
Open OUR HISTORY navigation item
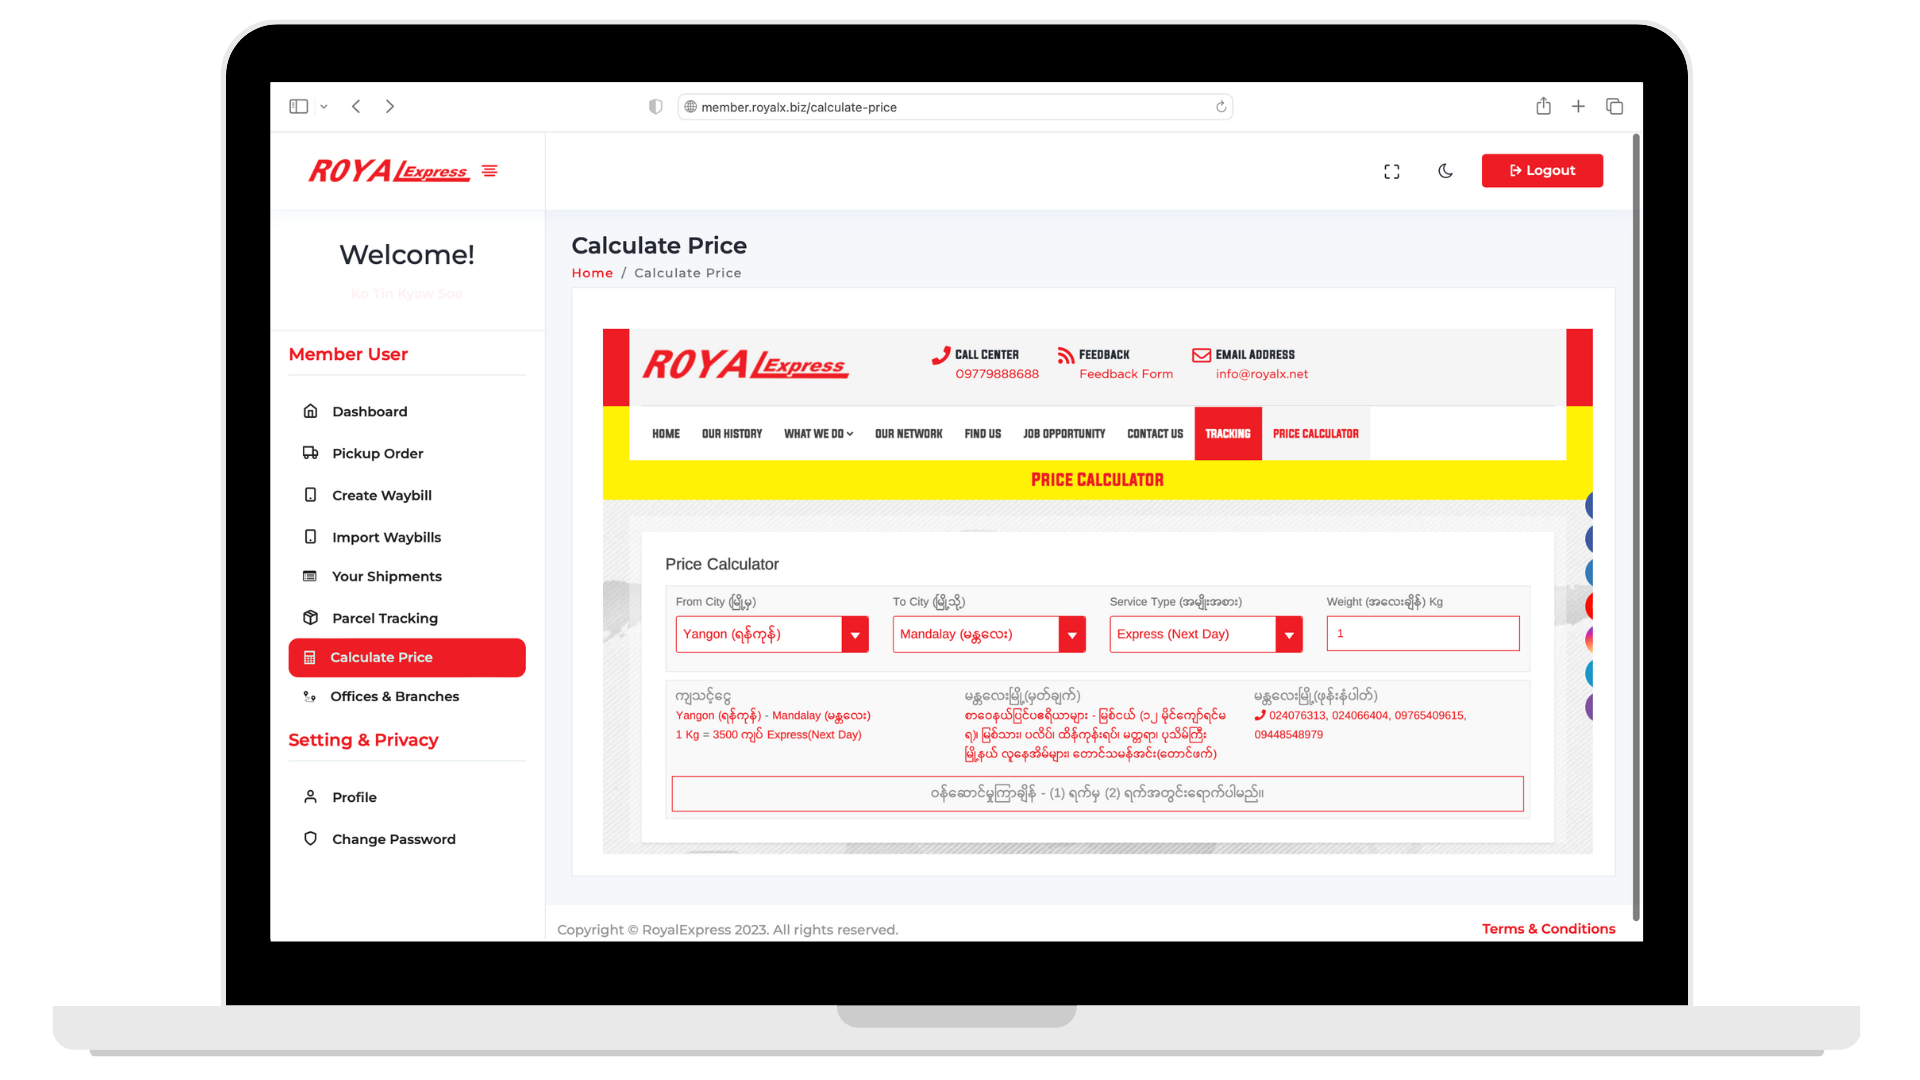732,434
